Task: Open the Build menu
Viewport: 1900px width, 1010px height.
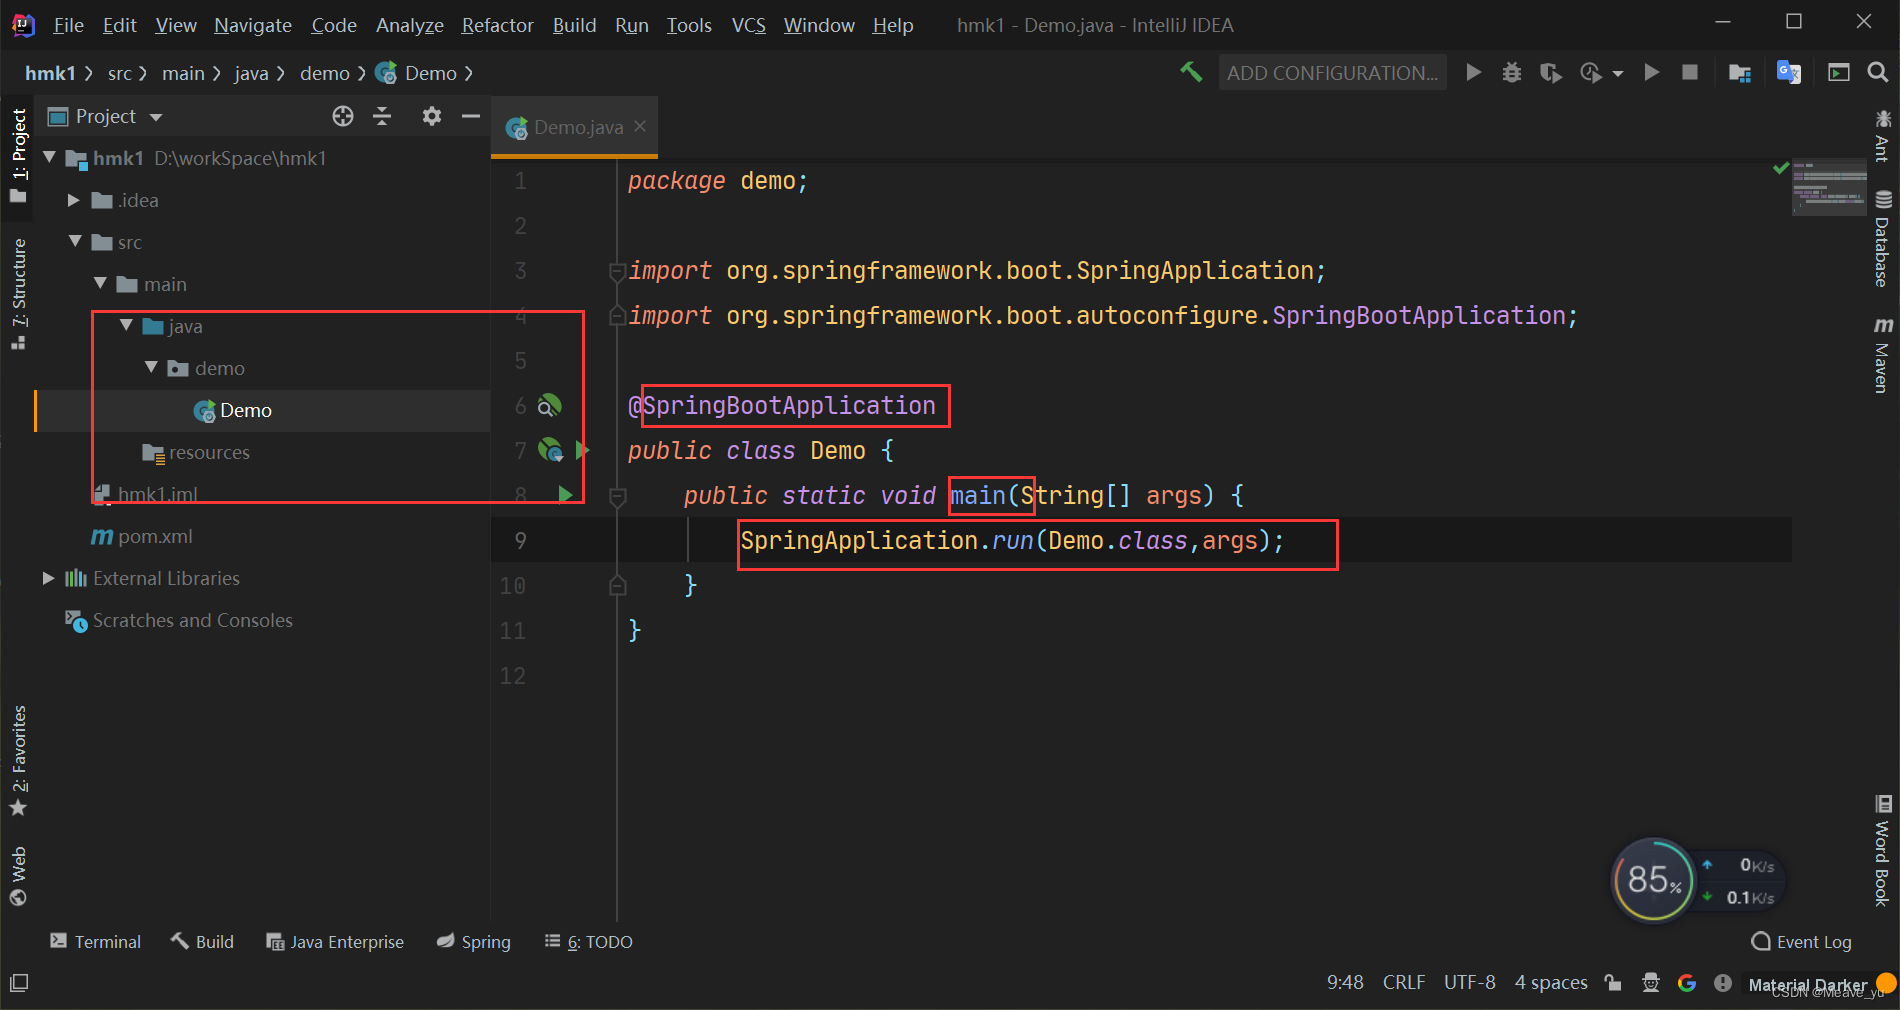Action: point(574,25)
